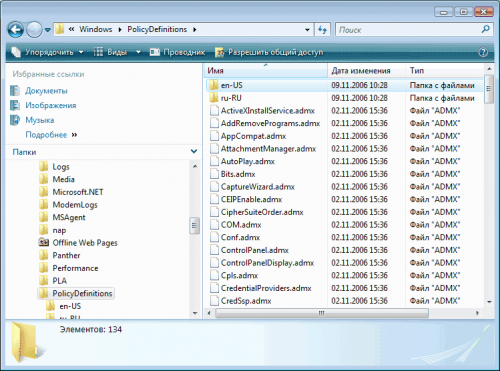Click CEIPEnable.admx file icon
The image size is (500, 371).
[x=214, y=199]
